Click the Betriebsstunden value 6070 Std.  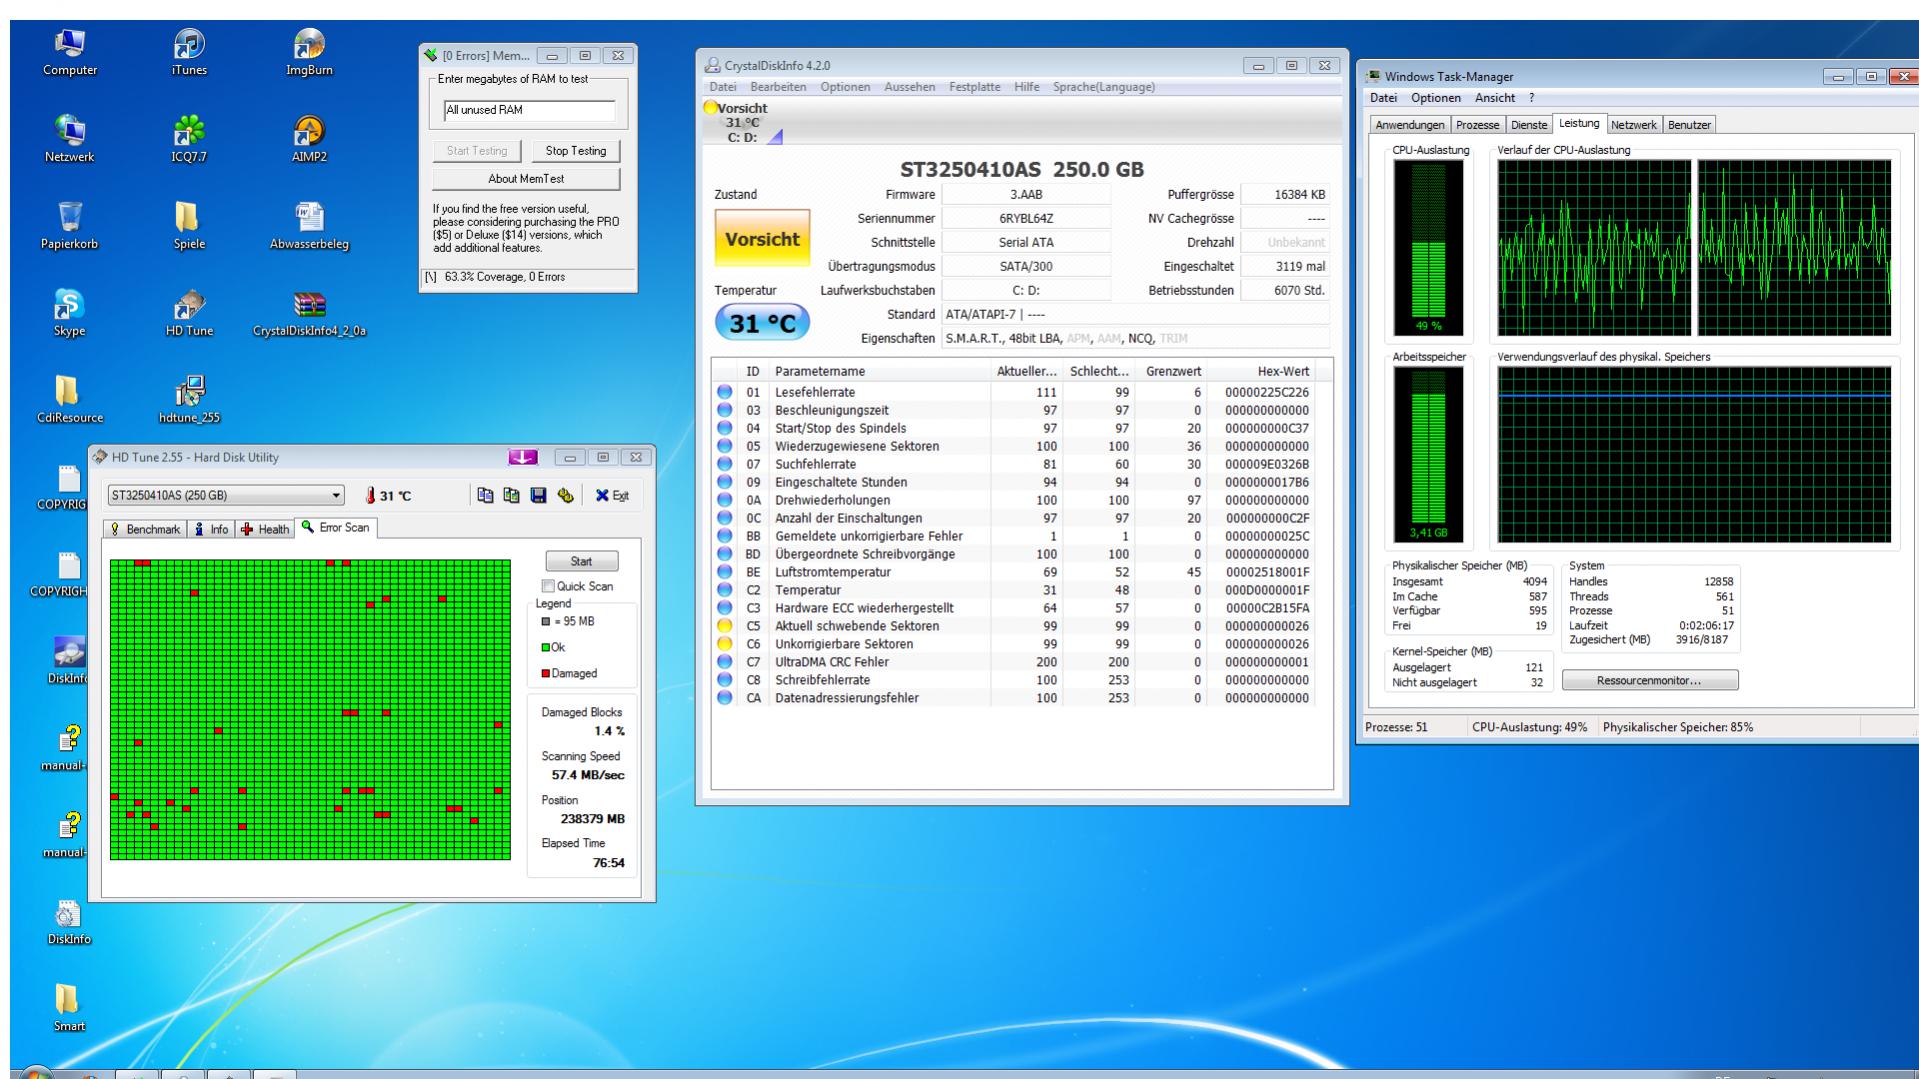[1285, 290]
